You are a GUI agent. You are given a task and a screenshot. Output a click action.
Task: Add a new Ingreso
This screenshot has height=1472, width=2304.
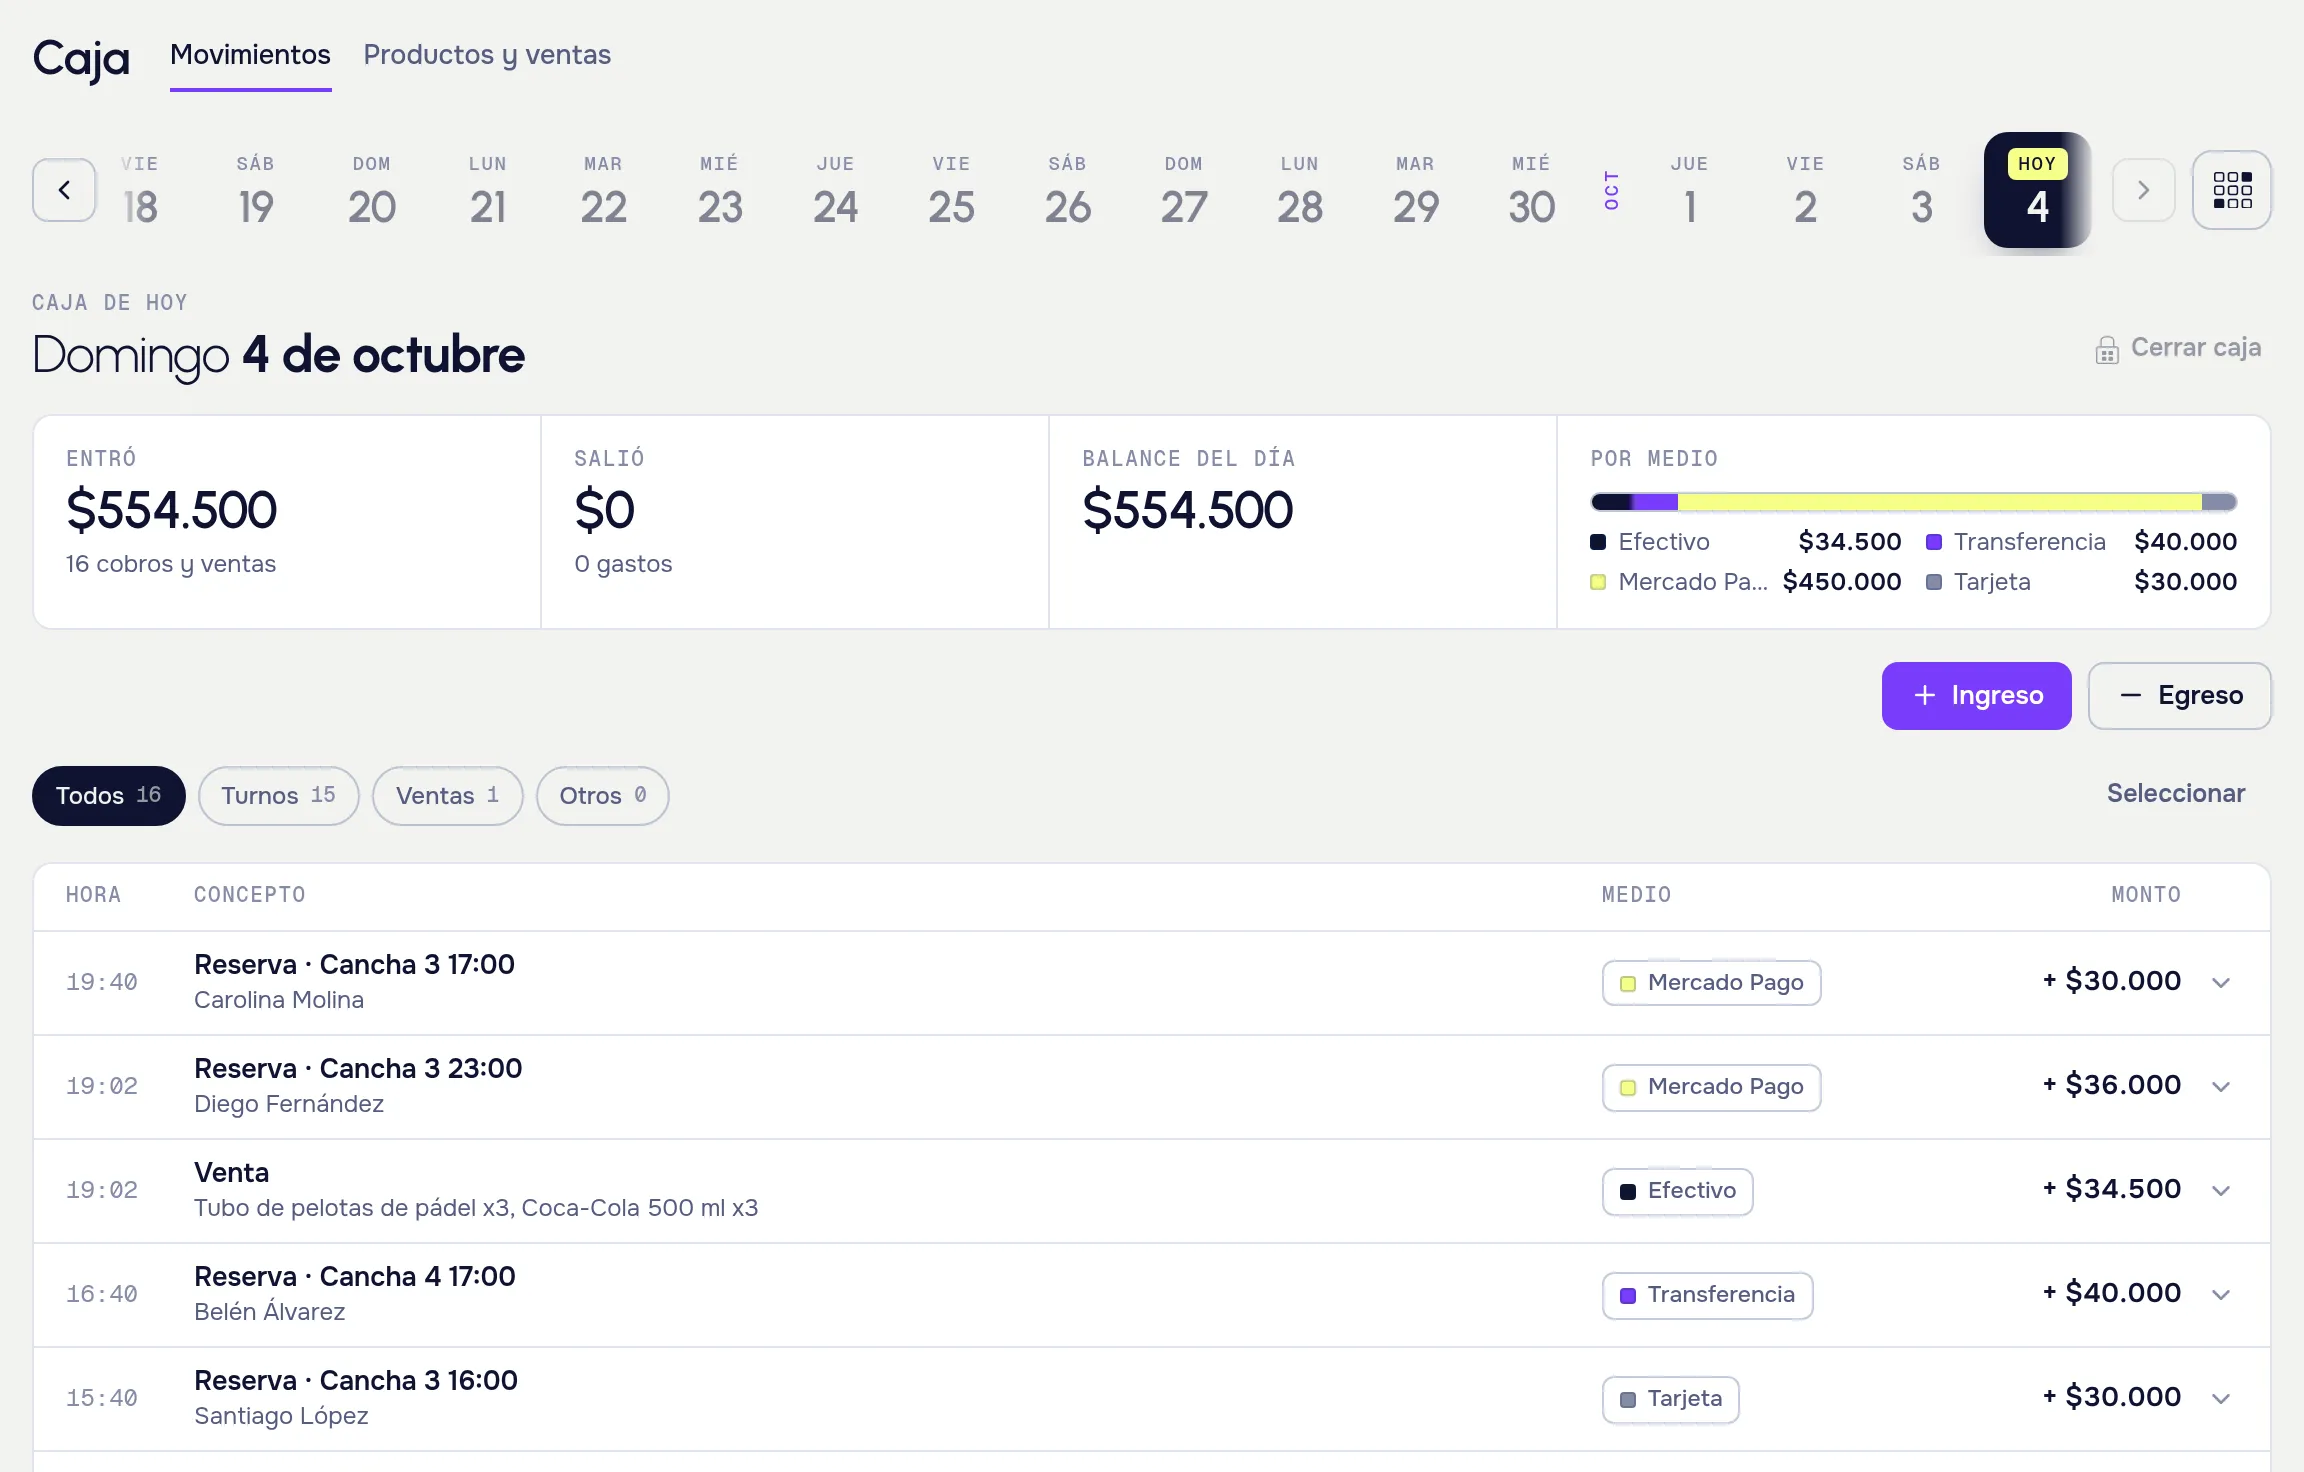click(1976, 696)
